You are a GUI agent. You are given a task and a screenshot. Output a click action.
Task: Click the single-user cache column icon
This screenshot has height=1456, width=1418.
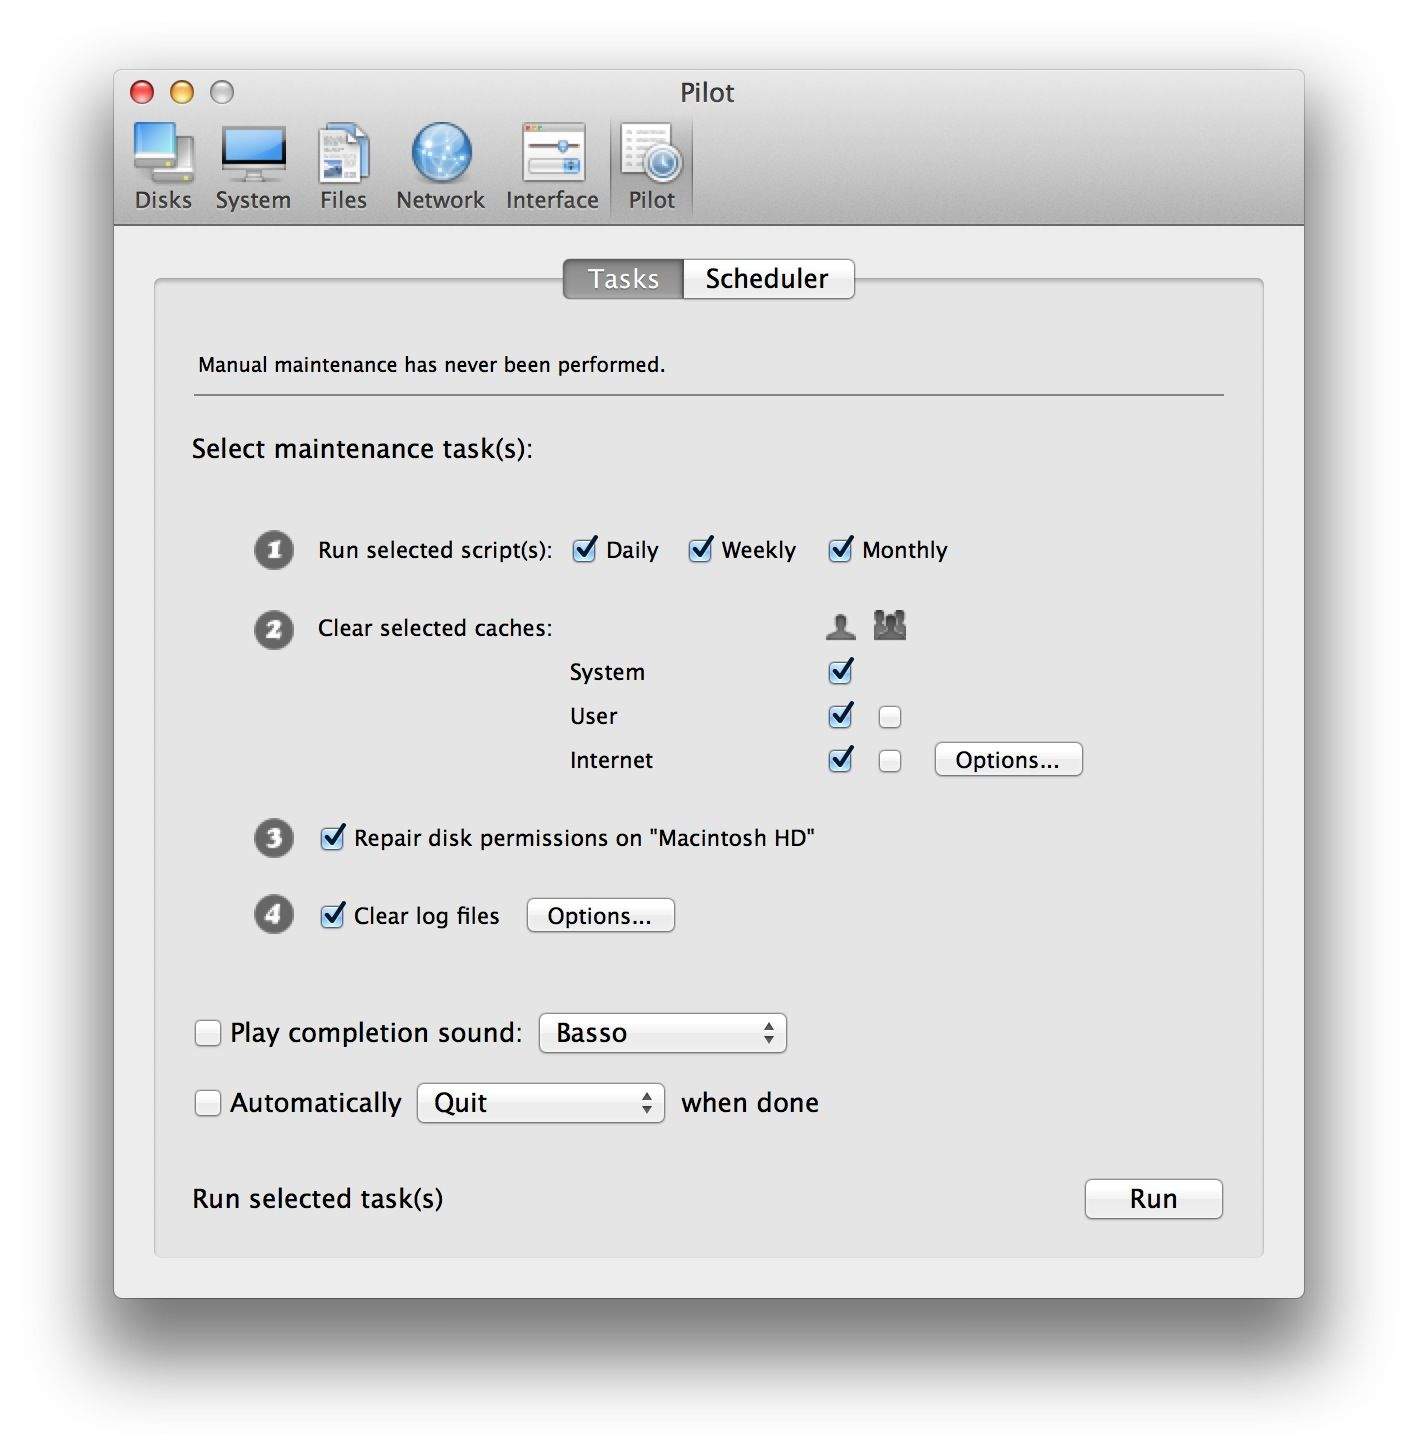[x=840, y=627]
